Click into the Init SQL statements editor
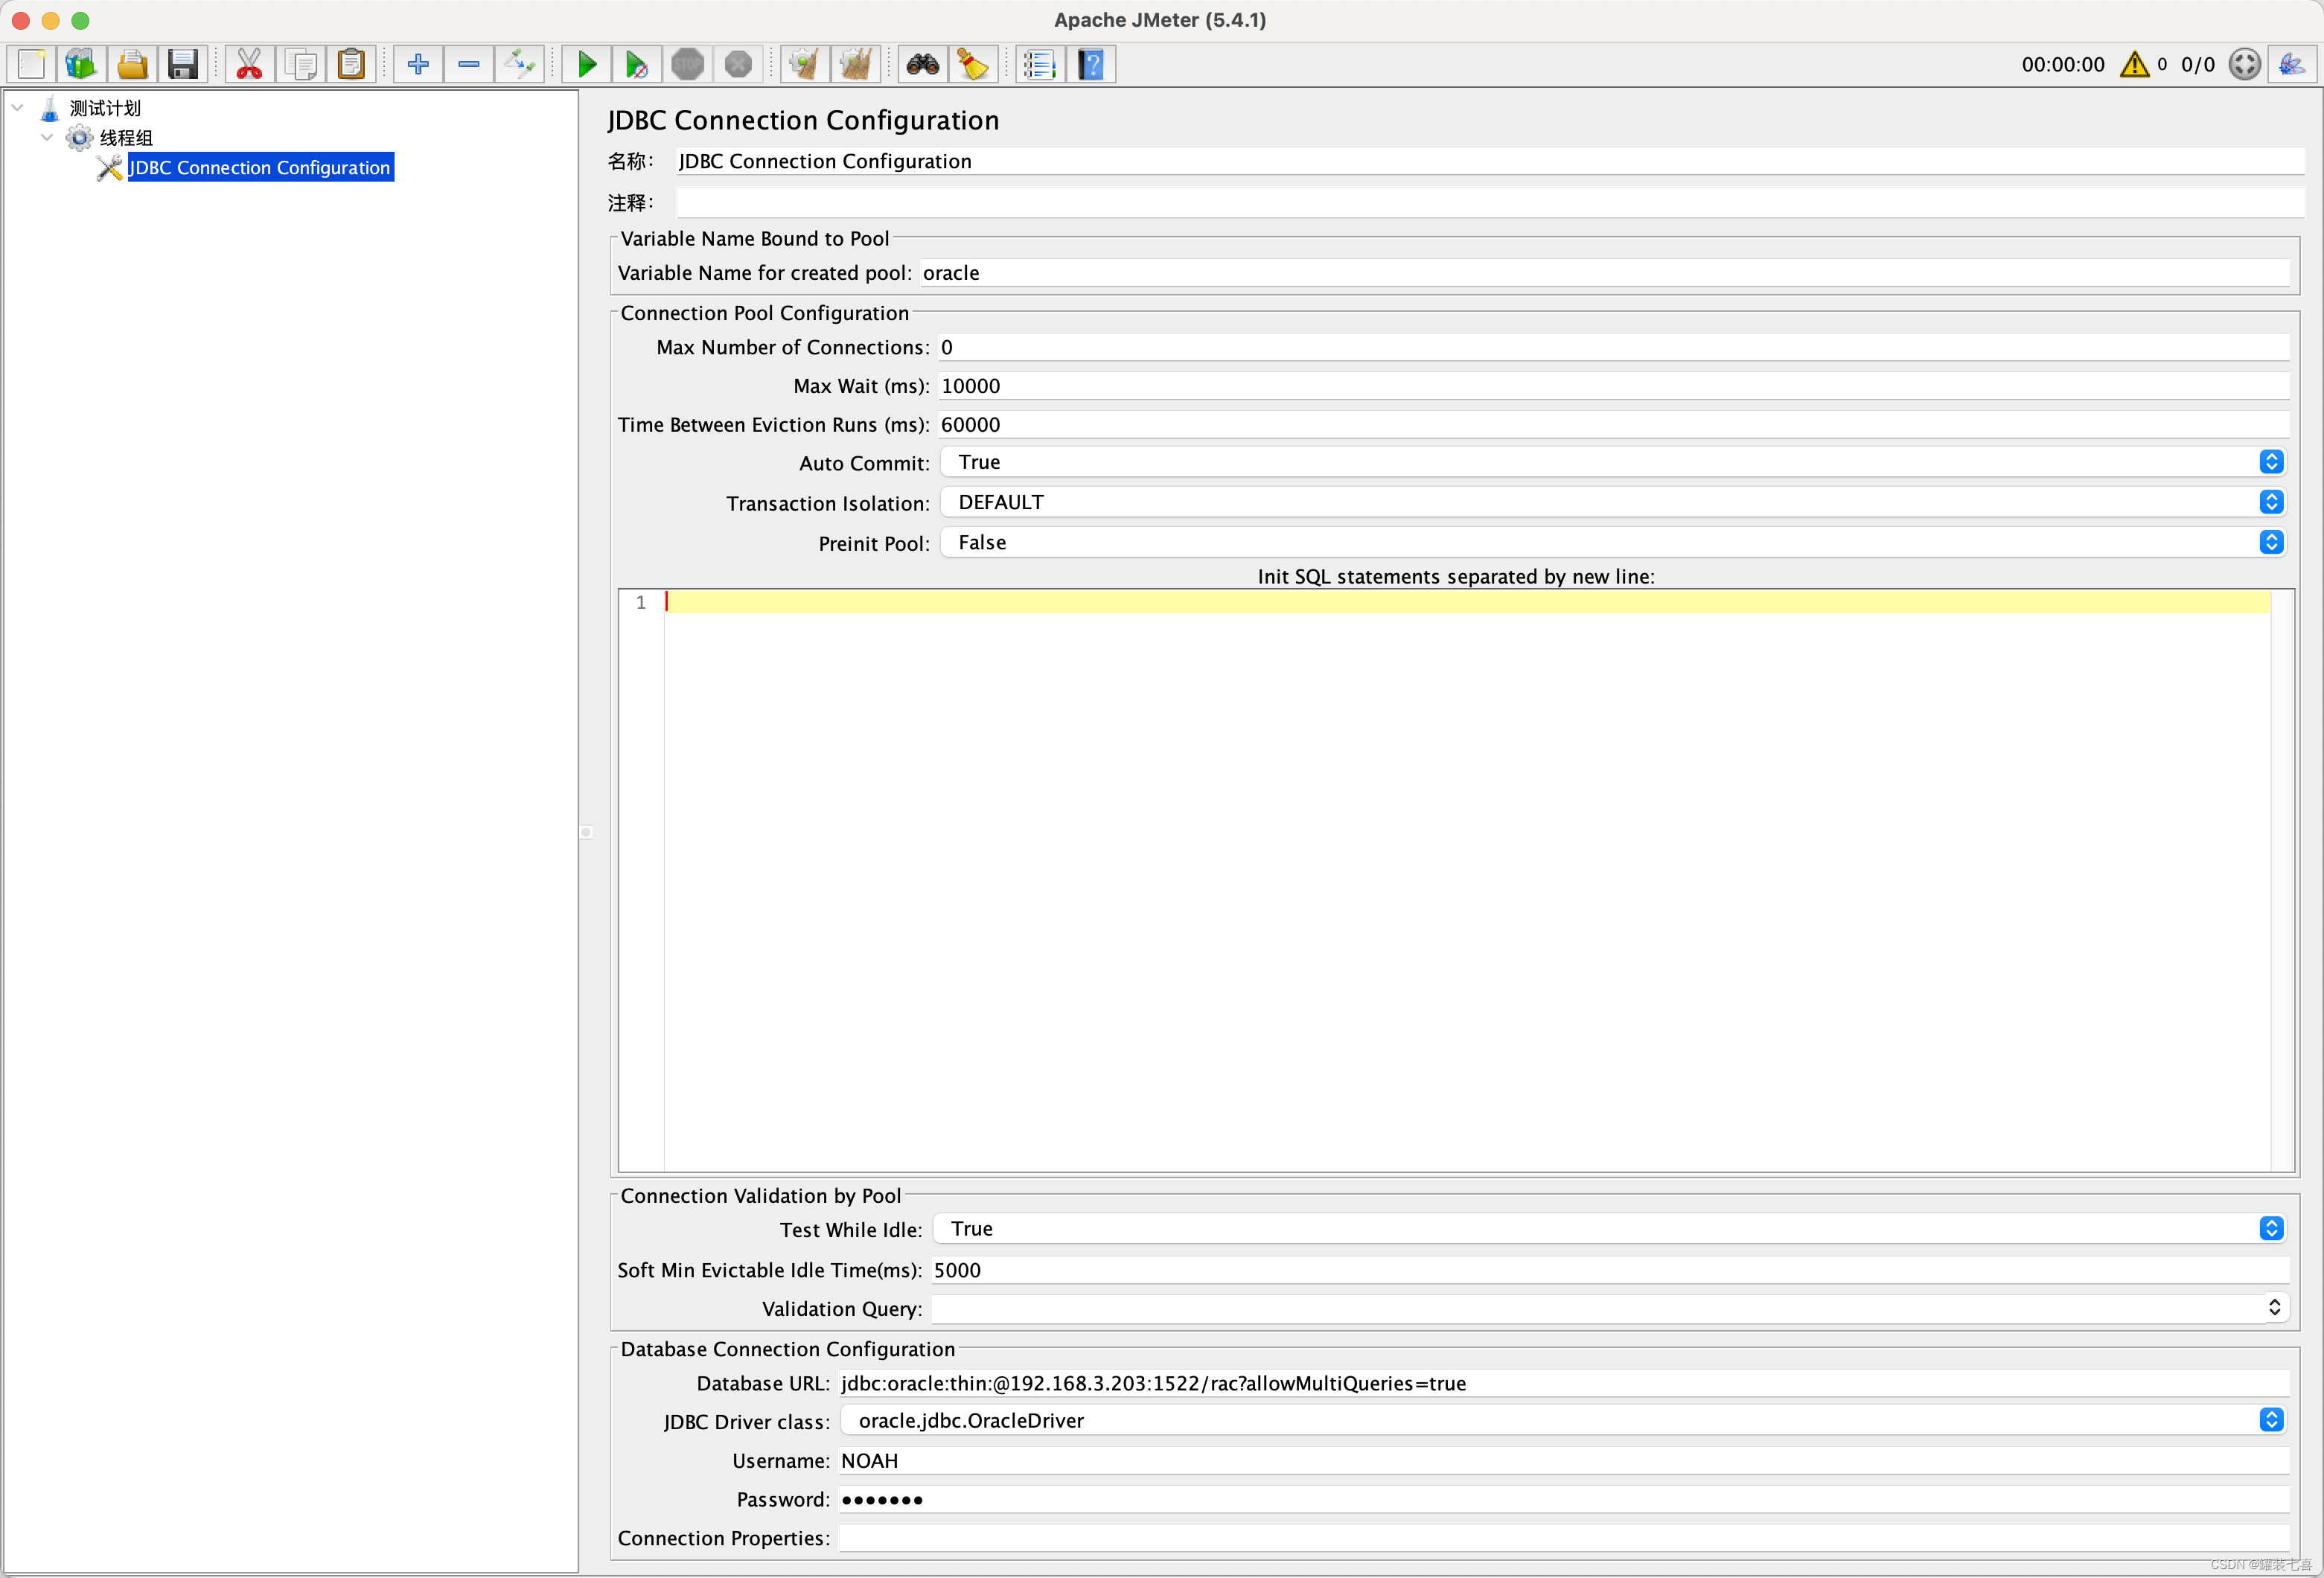Image resolution: width=2324 pixels, height=1578 pixels. pos(1467,880)
